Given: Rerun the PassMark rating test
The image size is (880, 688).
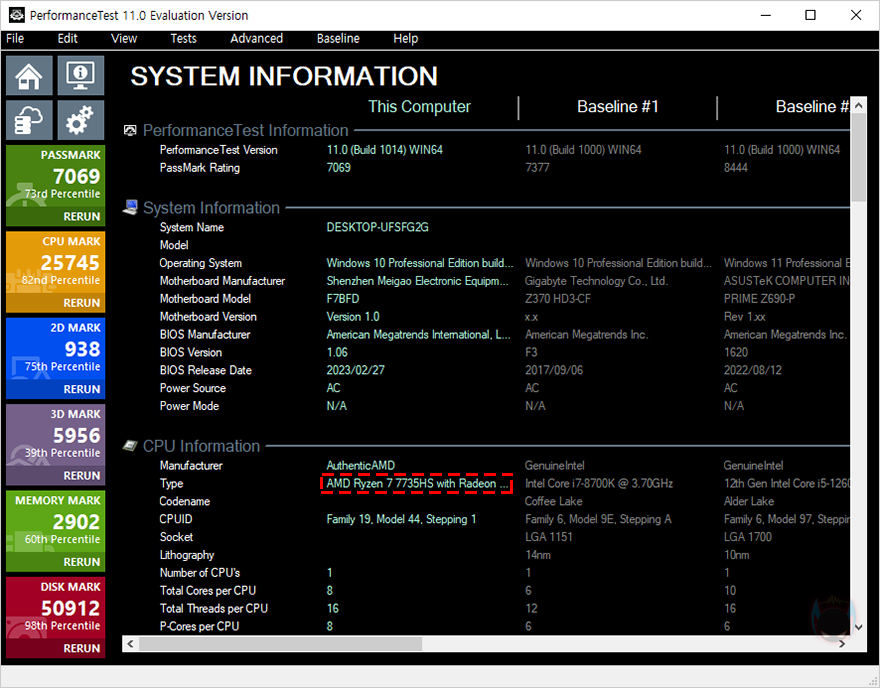Looking at the screenshot, I should pyautogui.click(x=81, y=217).
